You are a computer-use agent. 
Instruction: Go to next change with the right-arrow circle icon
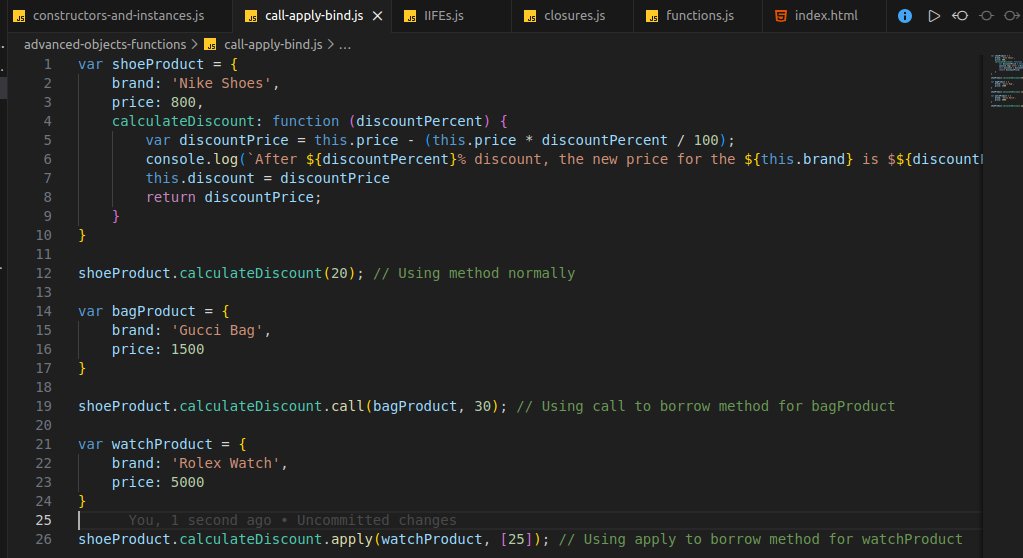point(1012,16)
